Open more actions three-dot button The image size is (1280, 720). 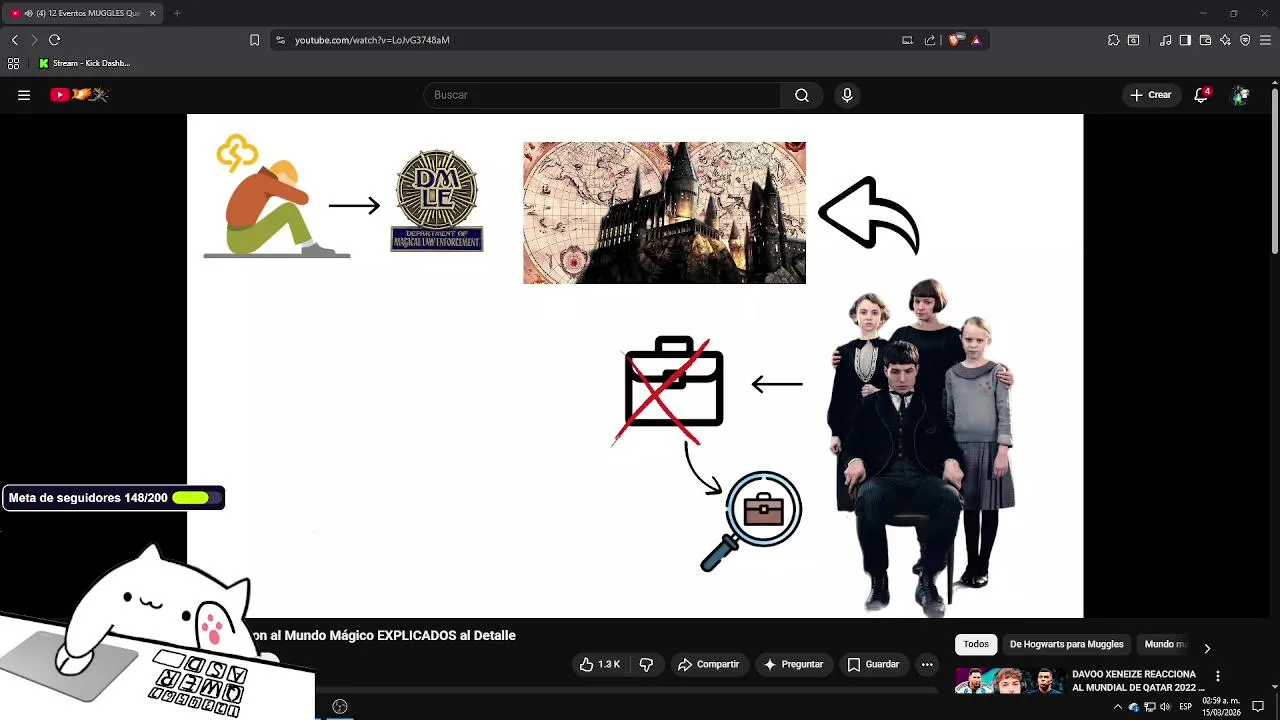(x=927, y=664)
